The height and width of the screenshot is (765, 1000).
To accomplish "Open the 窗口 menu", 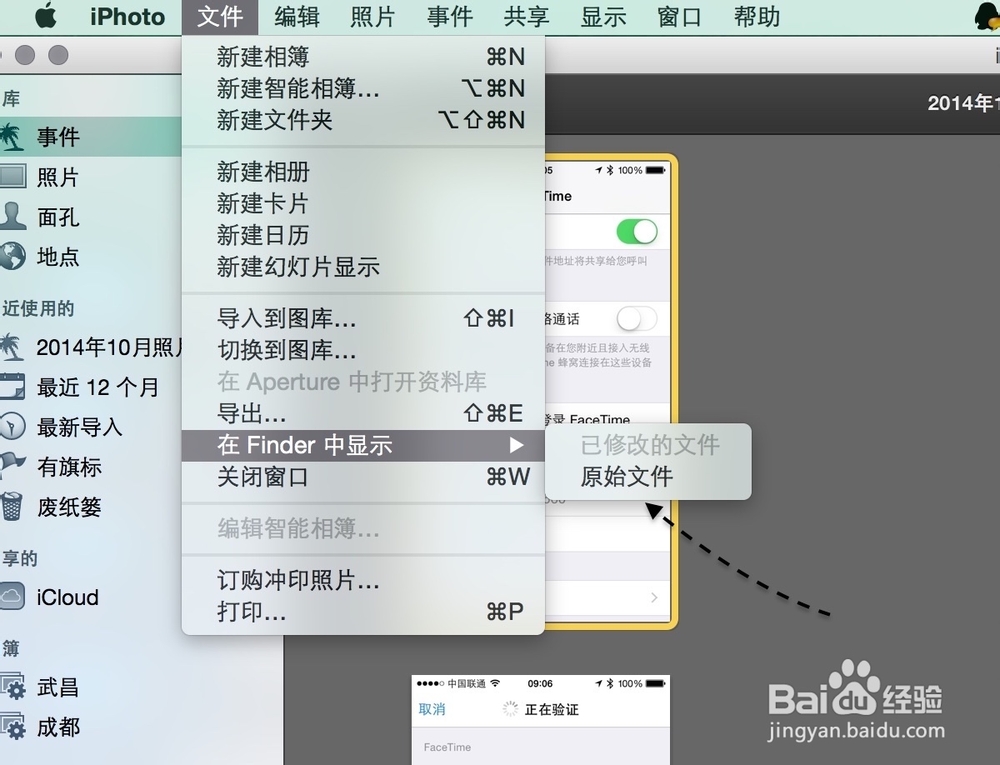I will point(679,17).
